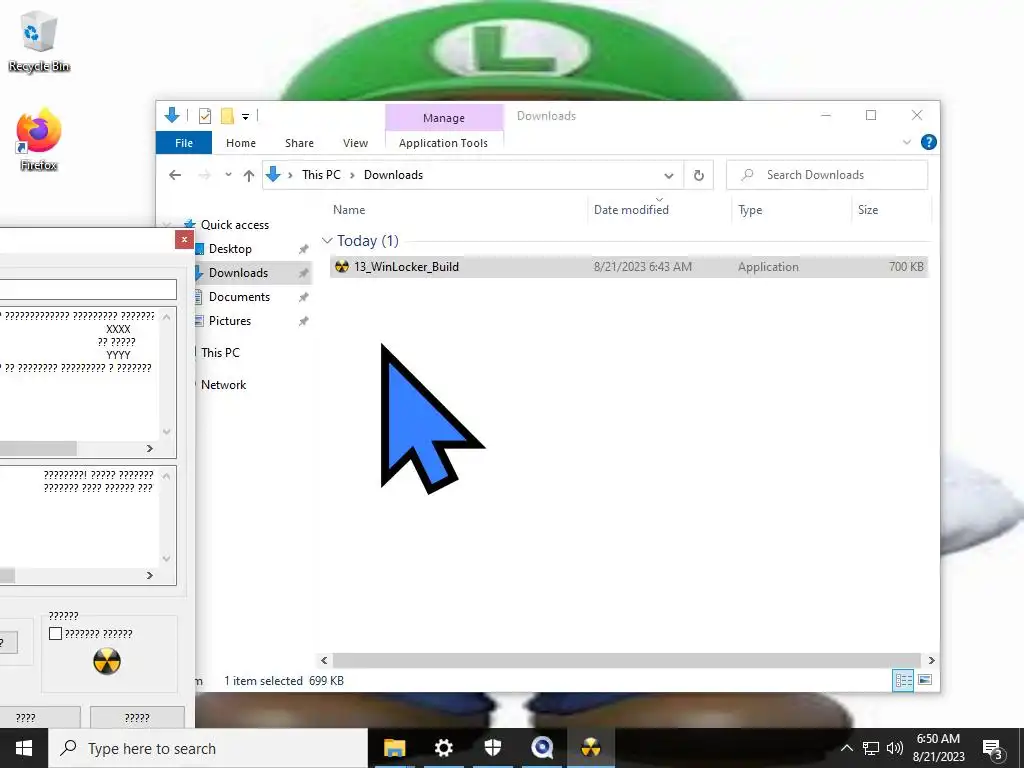Click the horizontal scrollbar in file list
This screenshot has height=768, width=1024.
[627, 660]
